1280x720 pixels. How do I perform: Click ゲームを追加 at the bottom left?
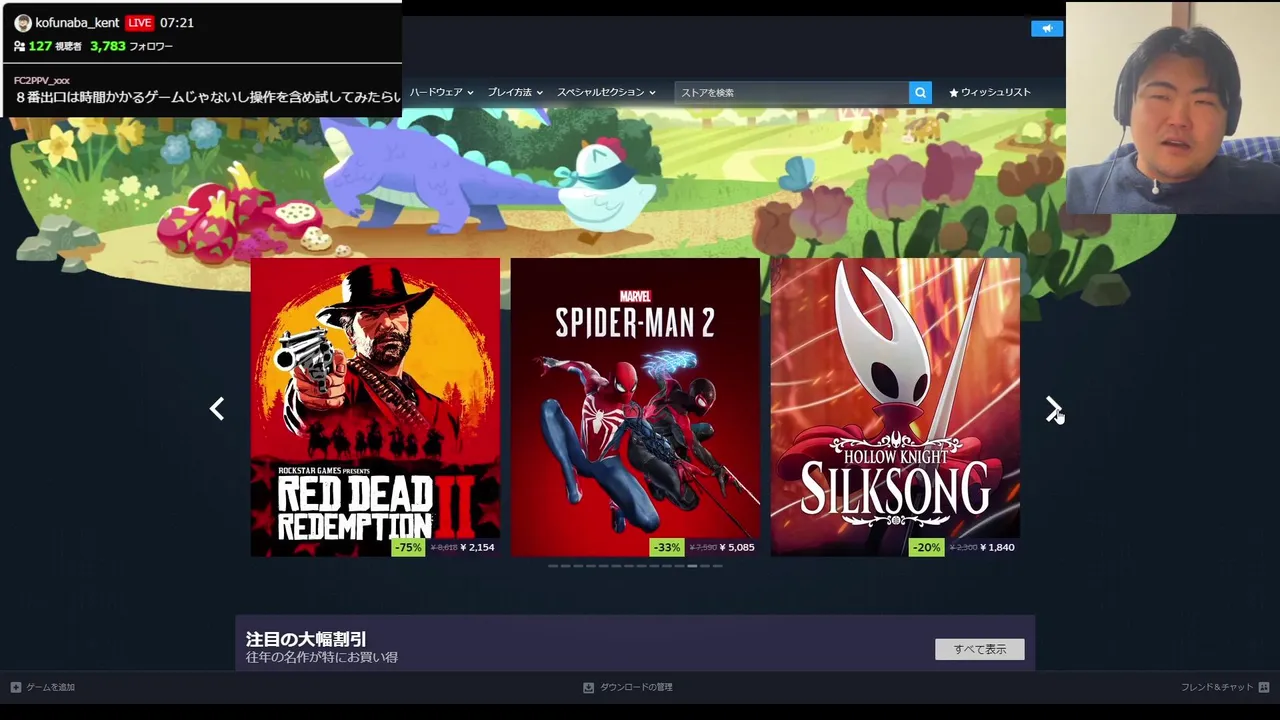50,687
